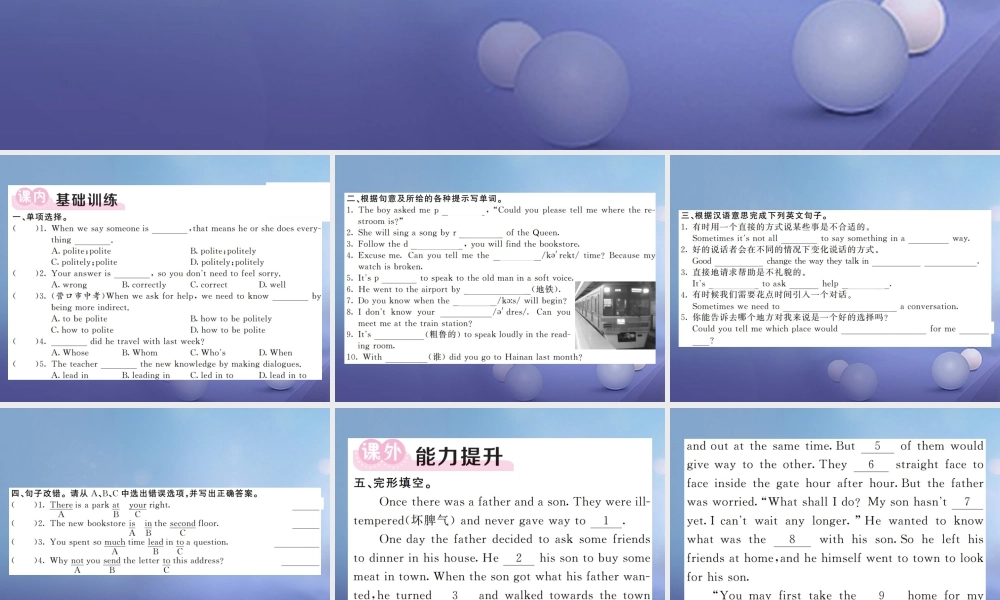Click the sentence 有时用一个直接的方式说某些事是不合适的
This screenshot has height=600, width=1000.
[782, 226]
